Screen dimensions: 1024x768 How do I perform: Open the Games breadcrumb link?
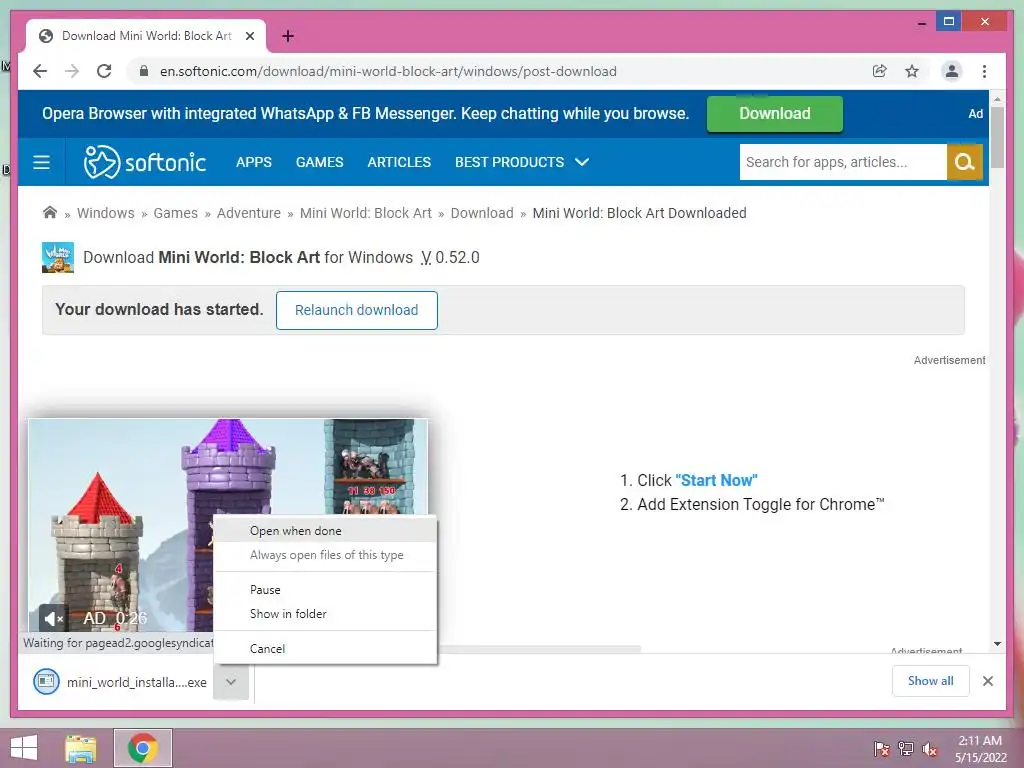(176, 213)
